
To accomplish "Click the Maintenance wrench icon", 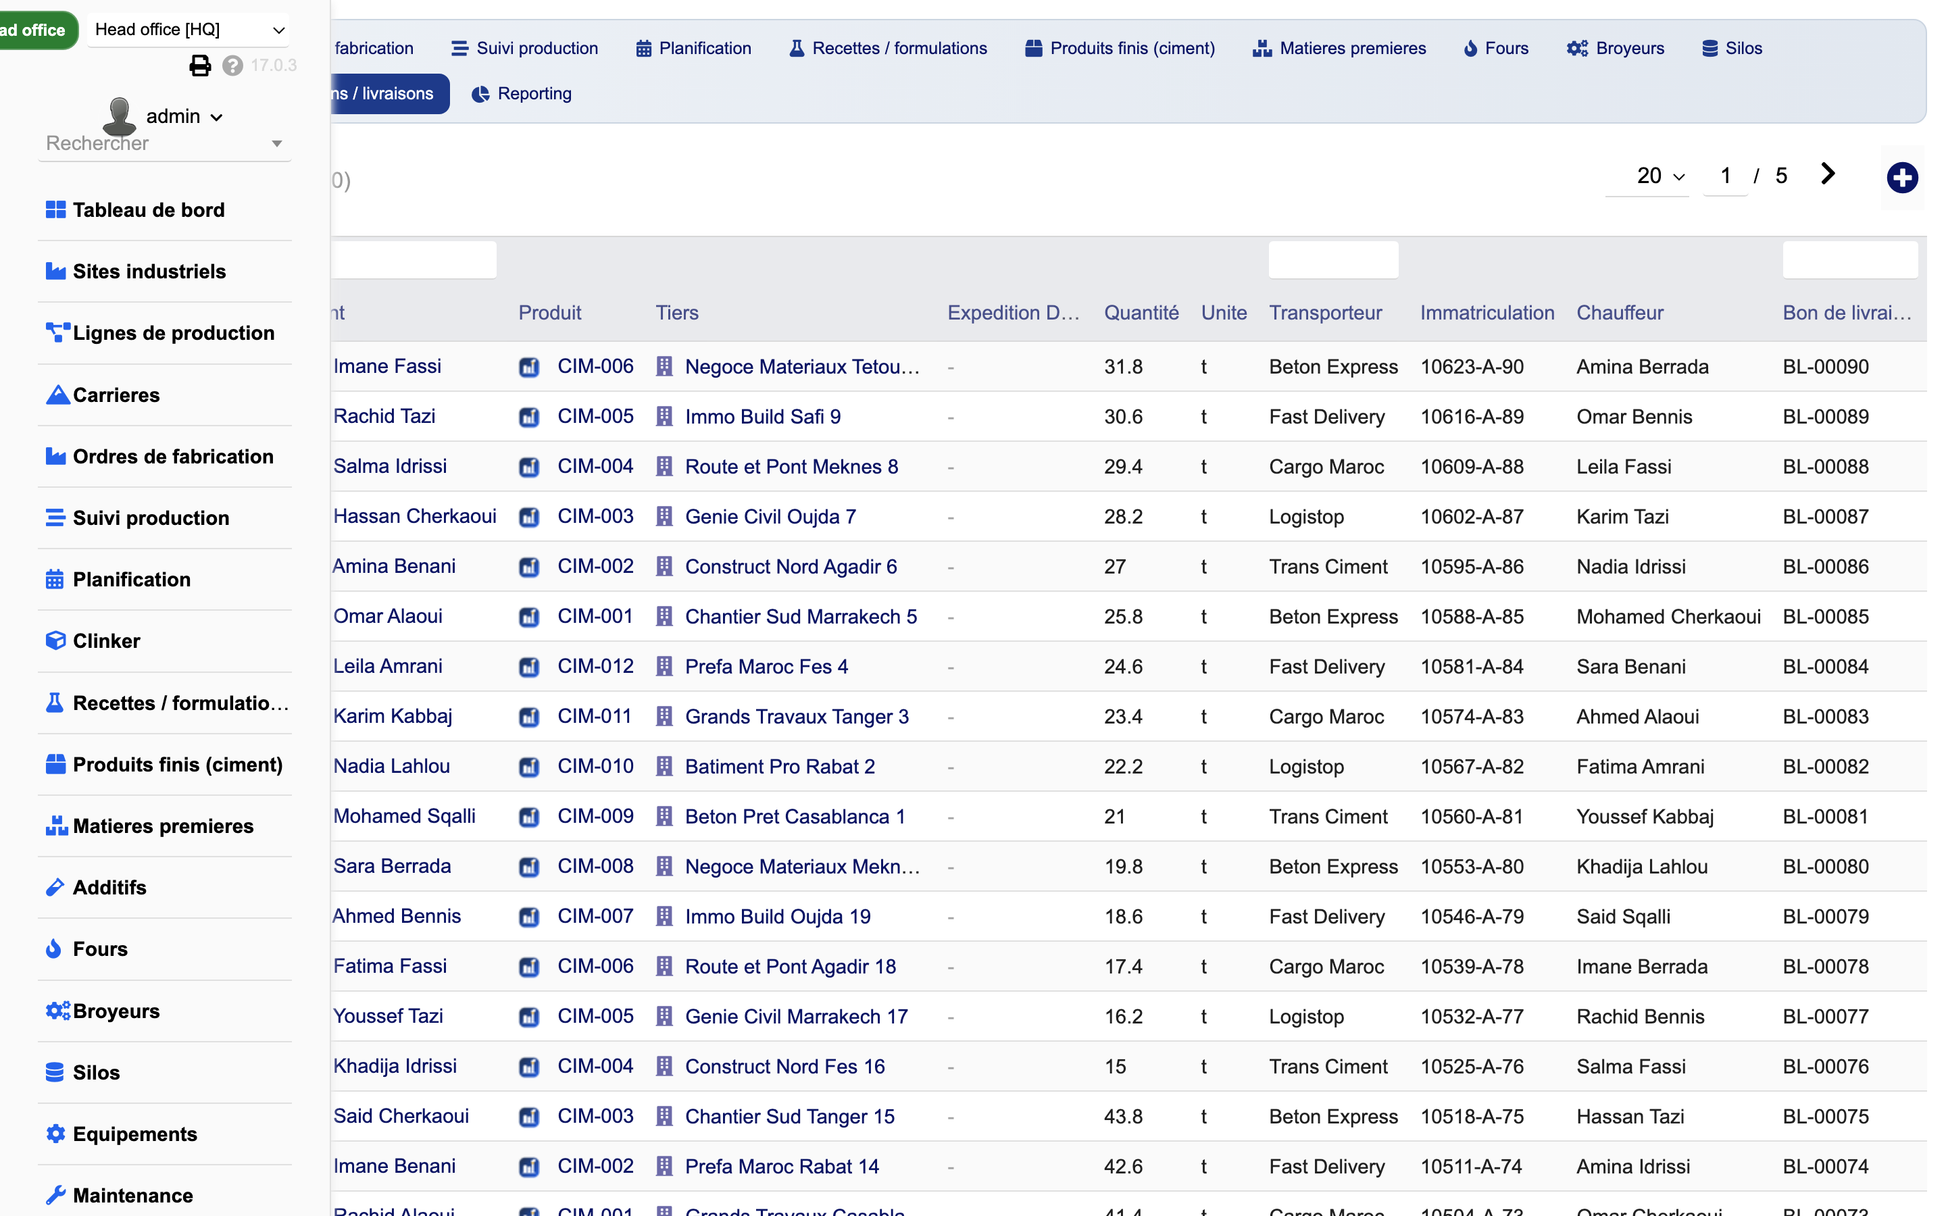I will point(56,1195).
